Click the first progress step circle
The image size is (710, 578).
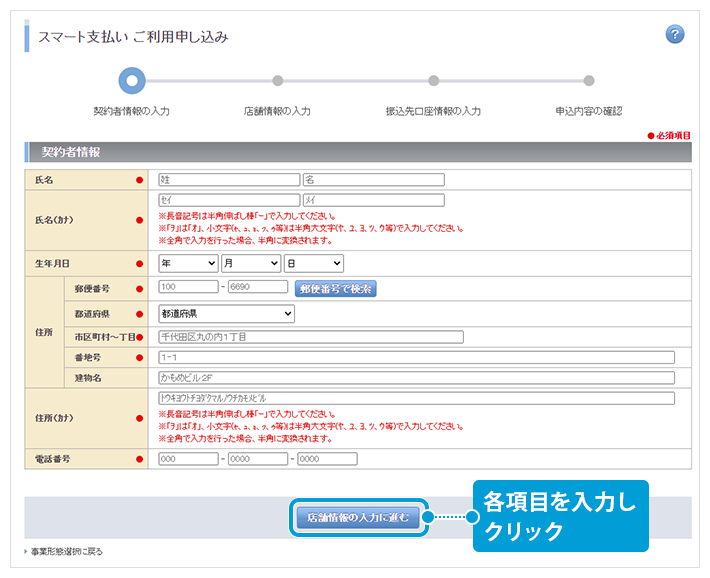[132, 81]
